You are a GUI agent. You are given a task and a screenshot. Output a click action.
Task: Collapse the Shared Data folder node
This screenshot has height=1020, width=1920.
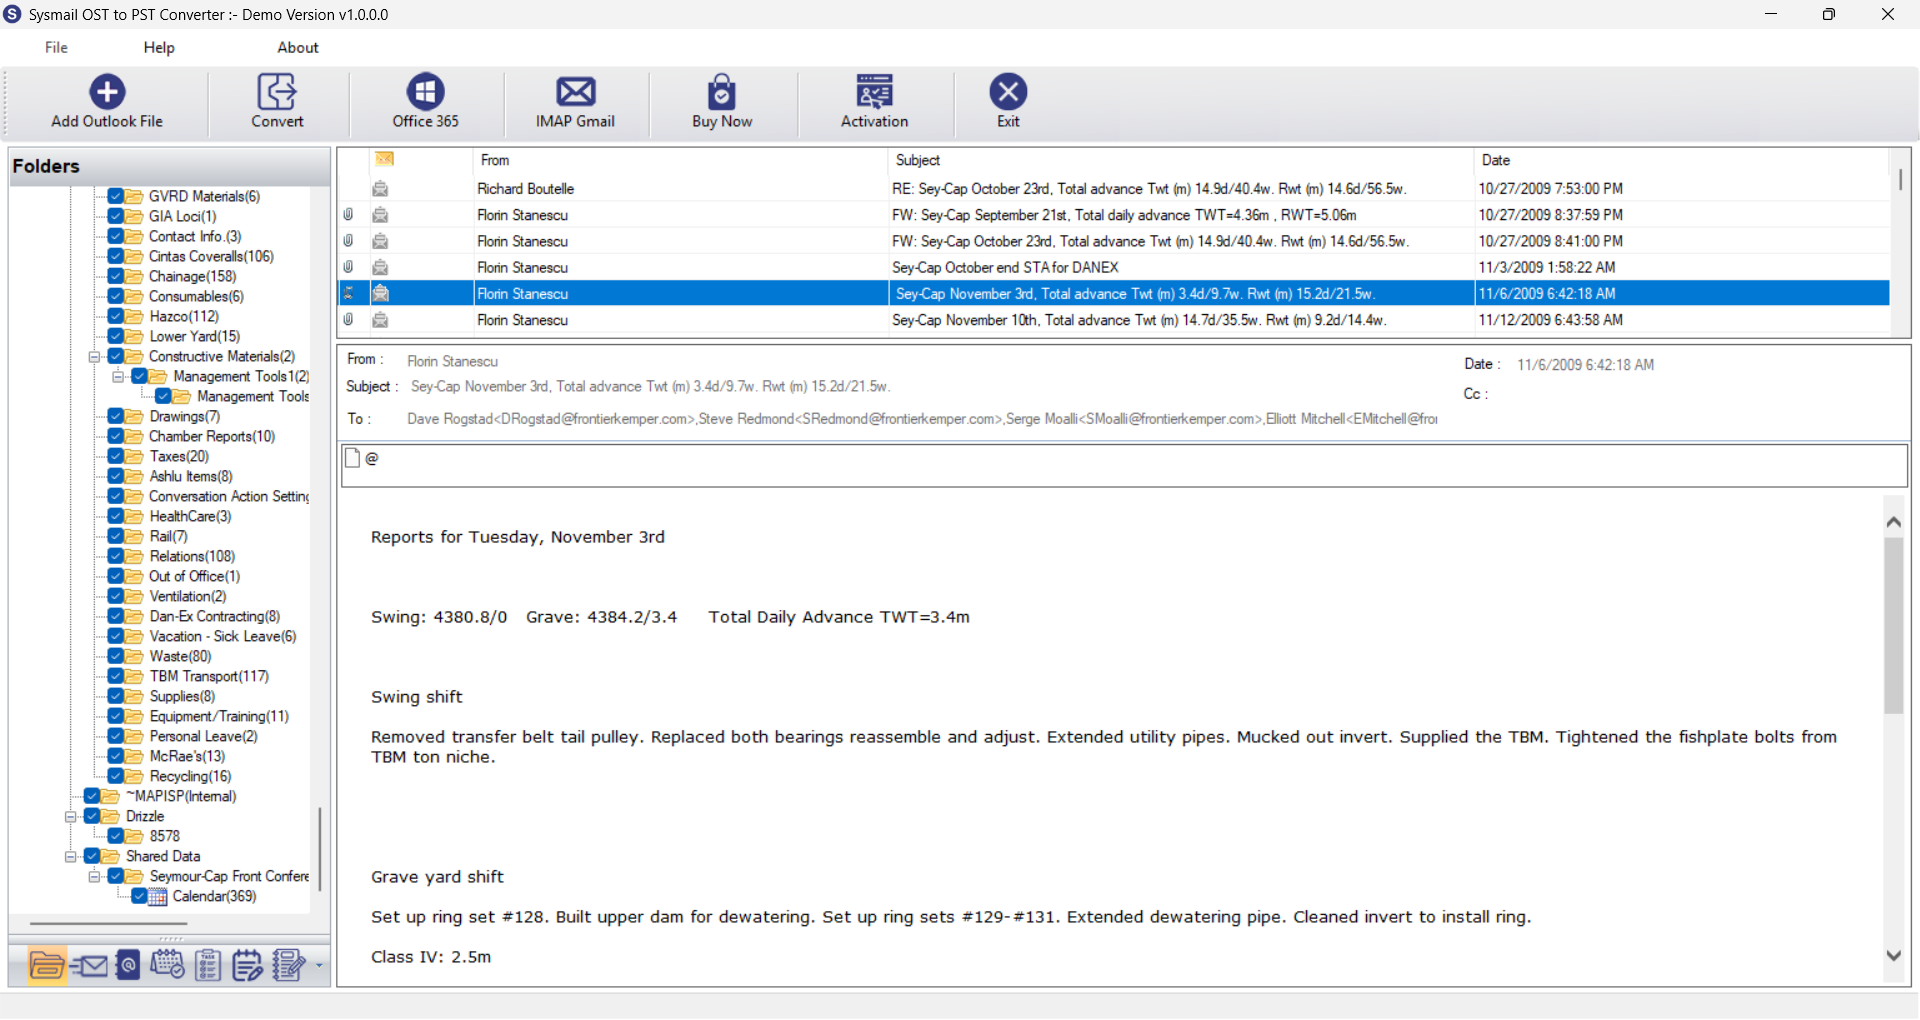70,857
